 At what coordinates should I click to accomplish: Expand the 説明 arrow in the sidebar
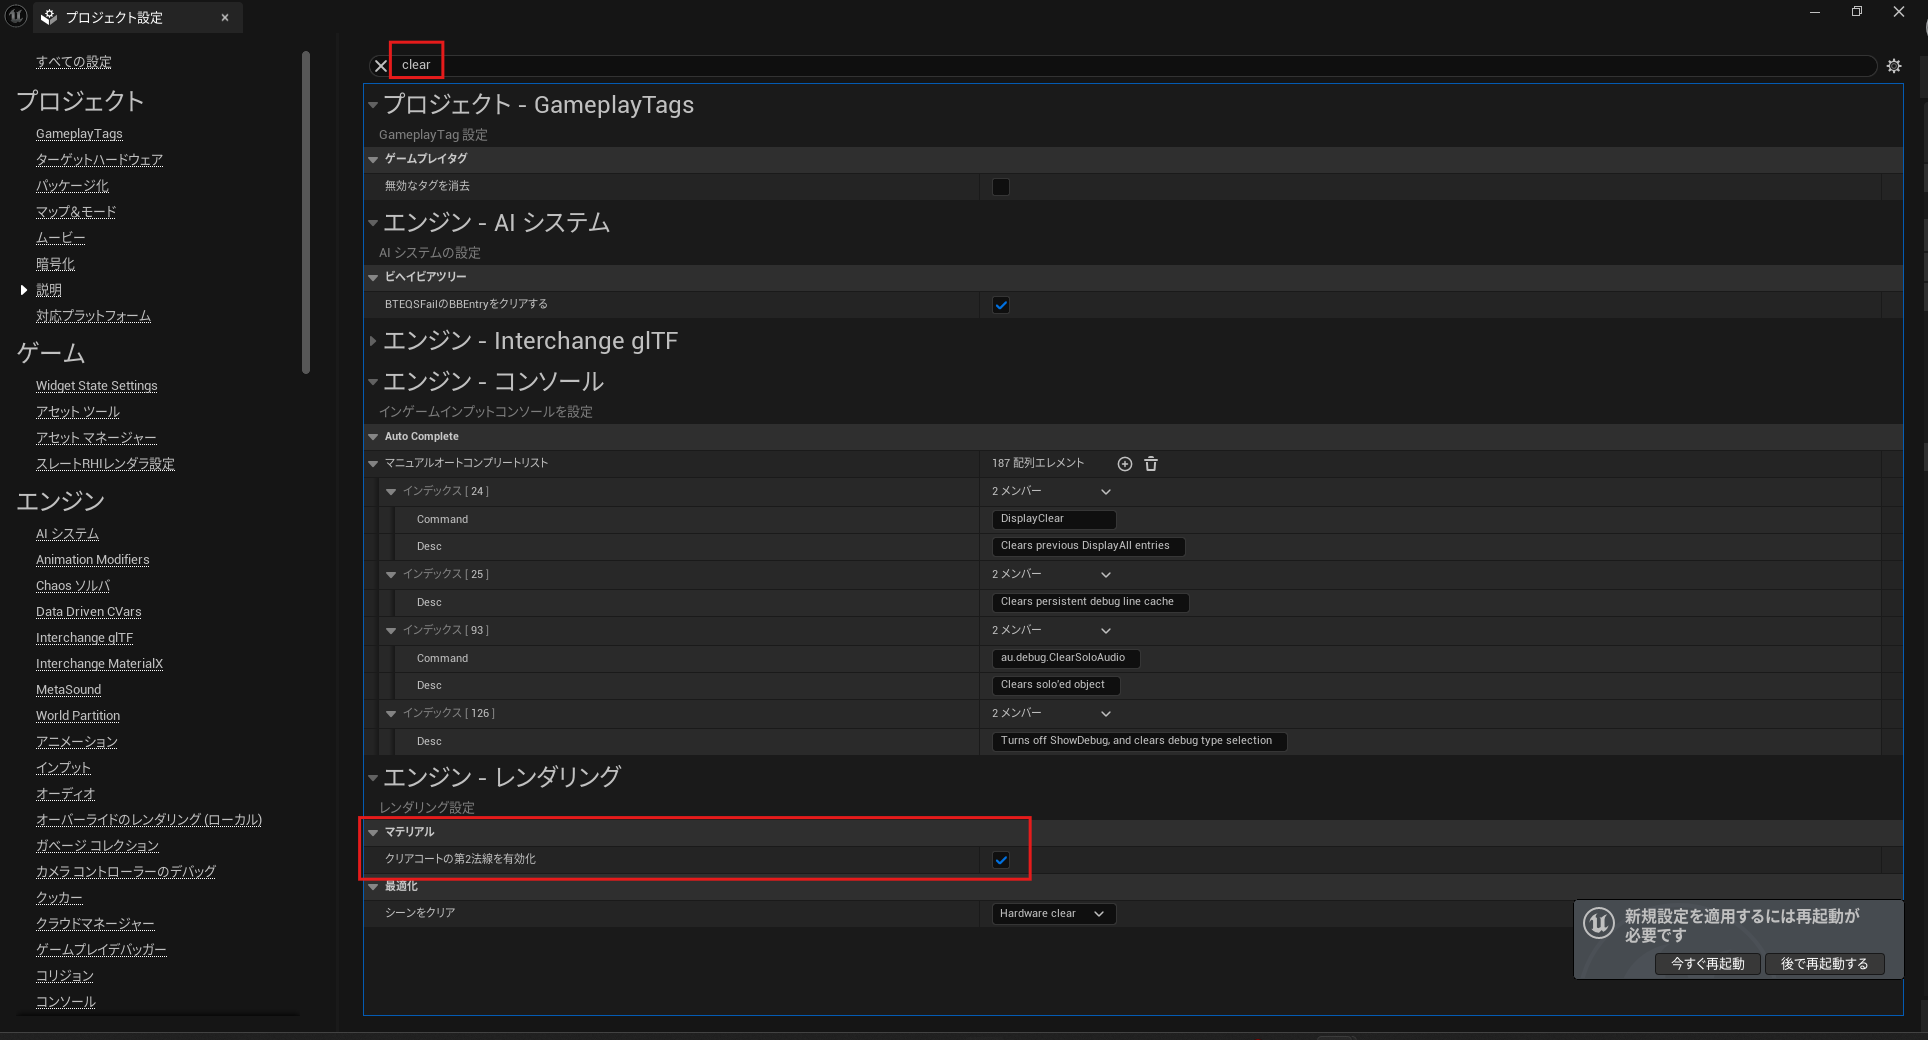pyautogui.click(x=24, y=290)
